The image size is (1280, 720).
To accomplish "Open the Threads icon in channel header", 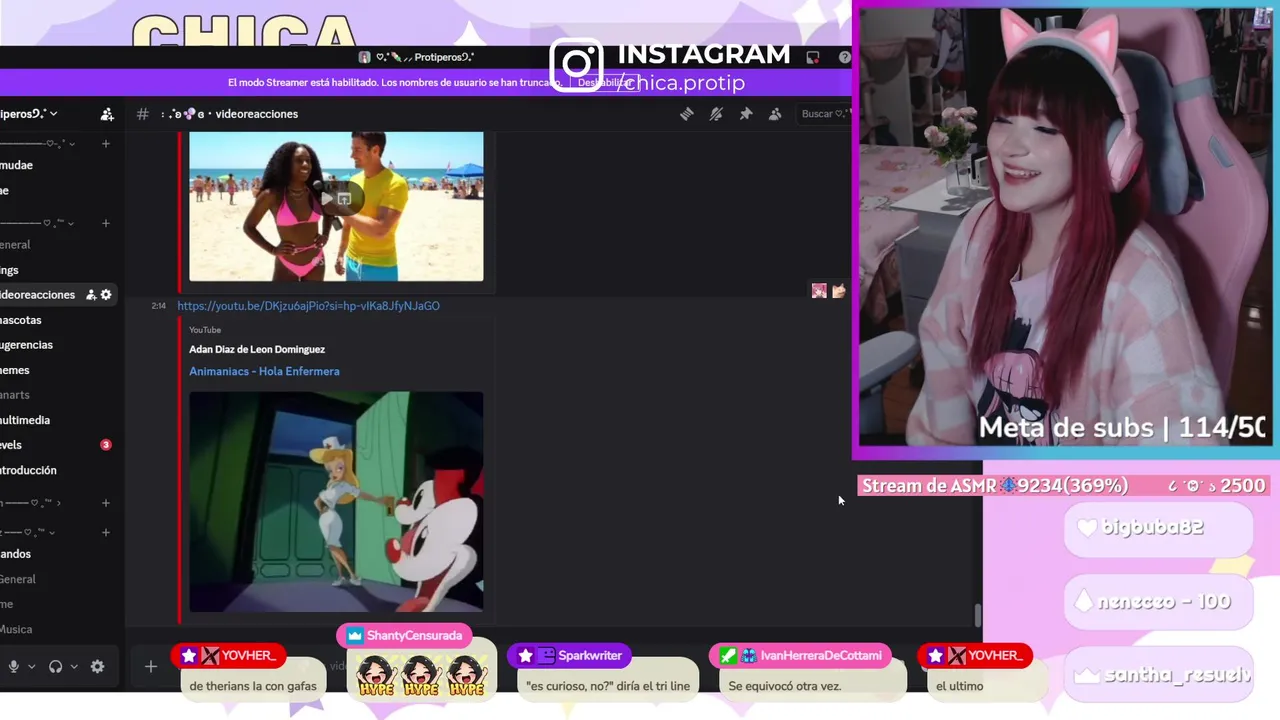I will click(x=687, y=114).
